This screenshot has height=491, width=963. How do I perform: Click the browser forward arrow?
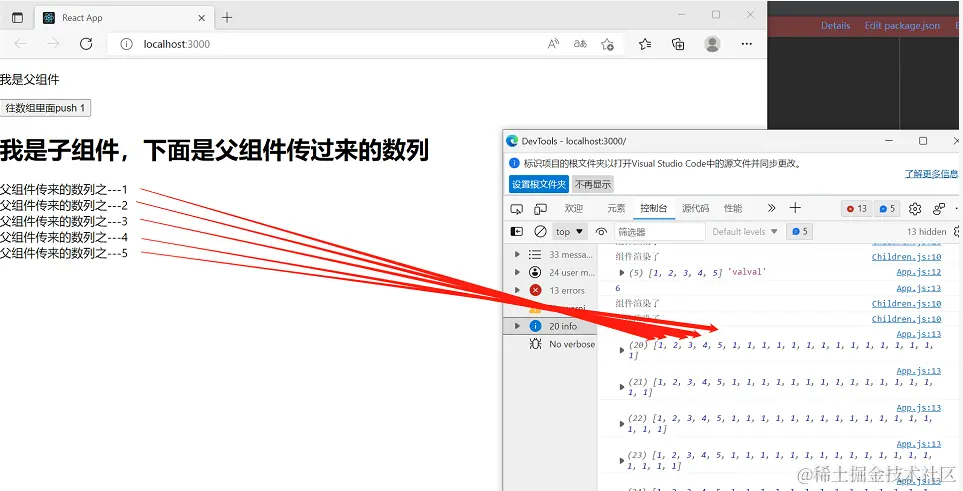point(53,44)
